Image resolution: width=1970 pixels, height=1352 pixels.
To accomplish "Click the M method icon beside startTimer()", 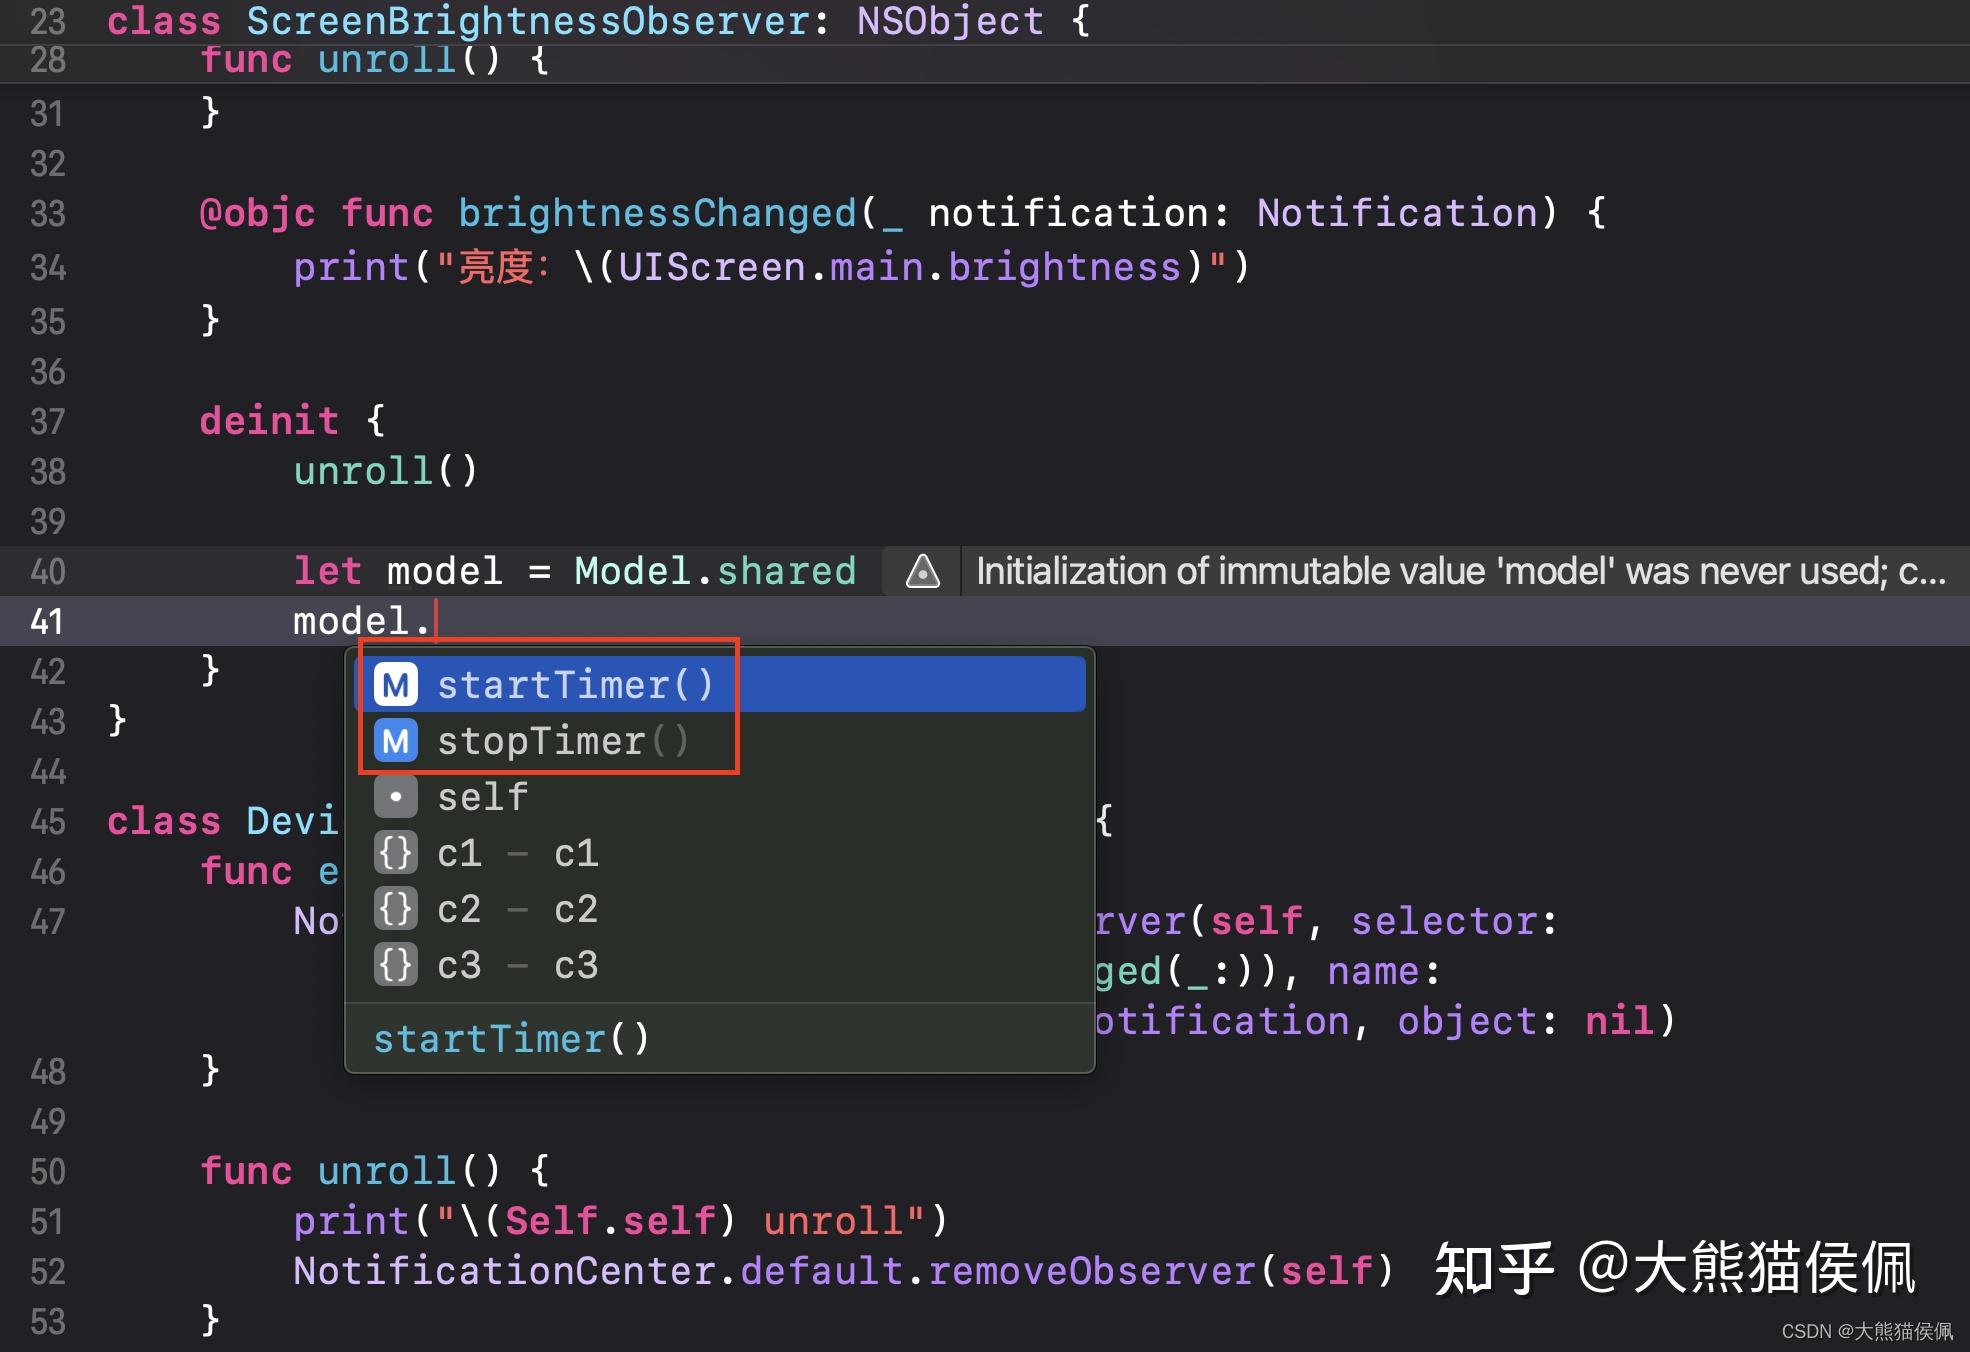I will point(396,684).
